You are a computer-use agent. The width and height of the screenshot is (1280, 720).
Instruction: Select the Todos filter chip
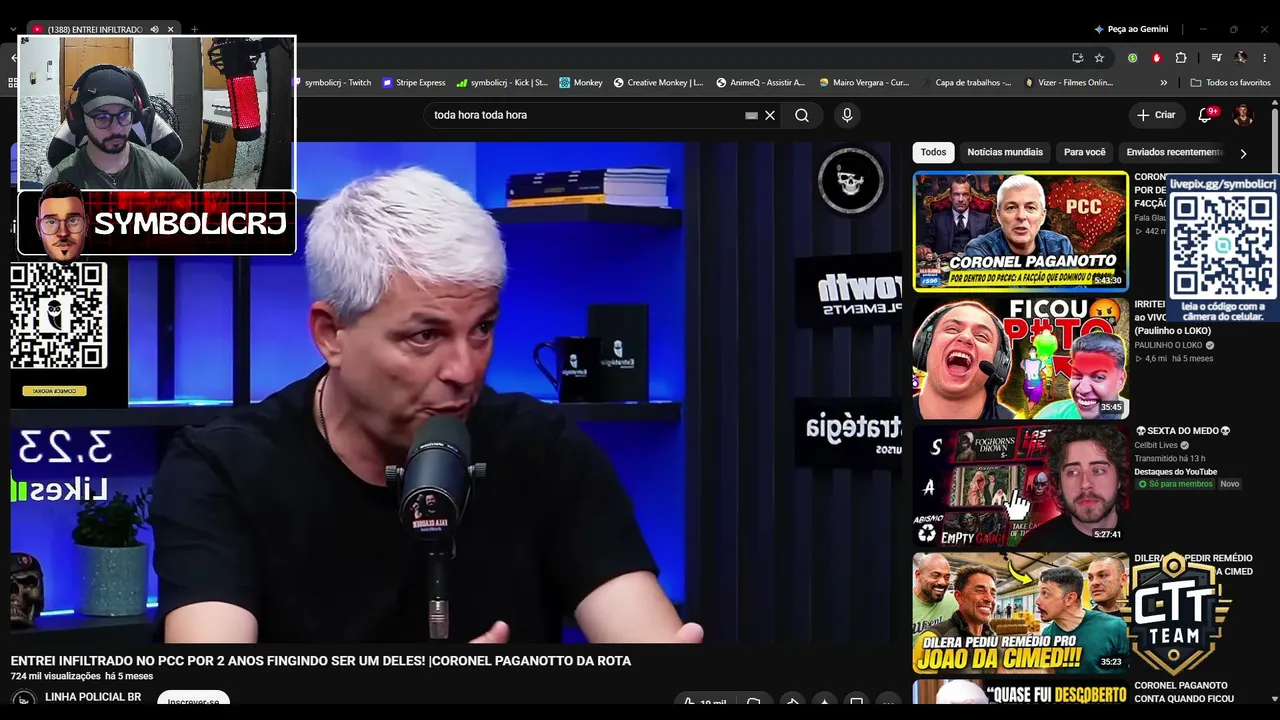(x=933, y=152)
